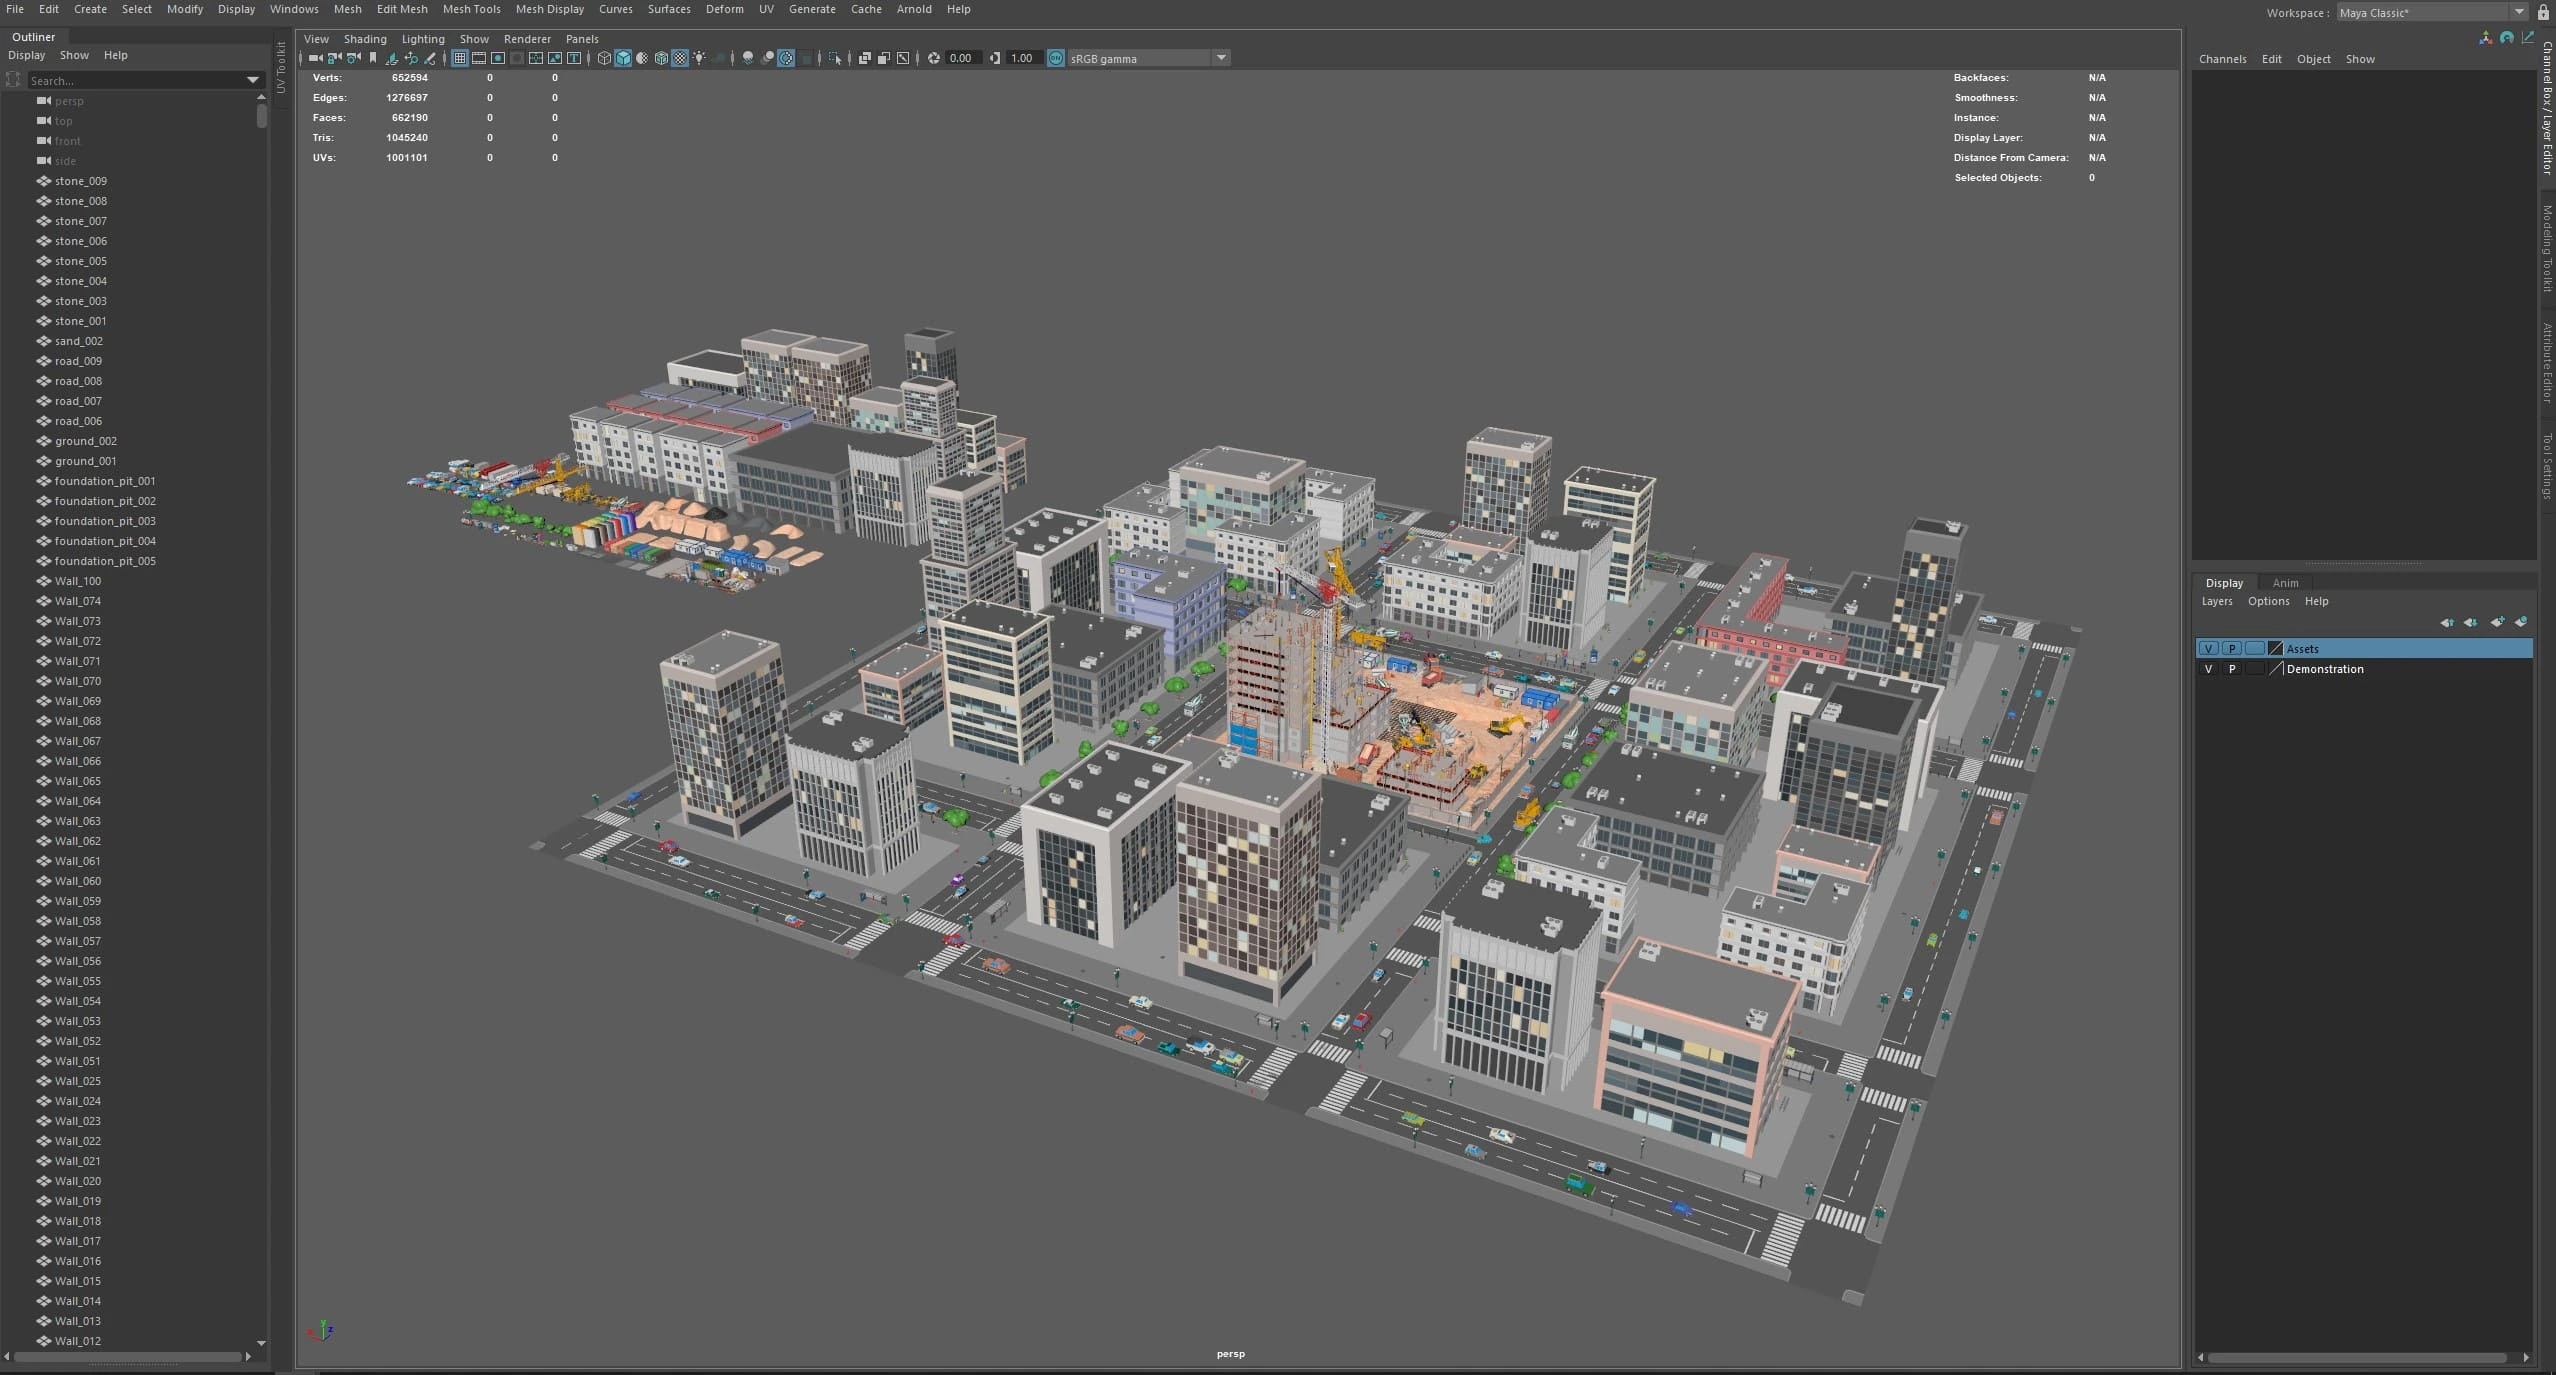Click the Assets layer color swatch
The height and width of the screenshot is (1375, 2556).
2276,649
